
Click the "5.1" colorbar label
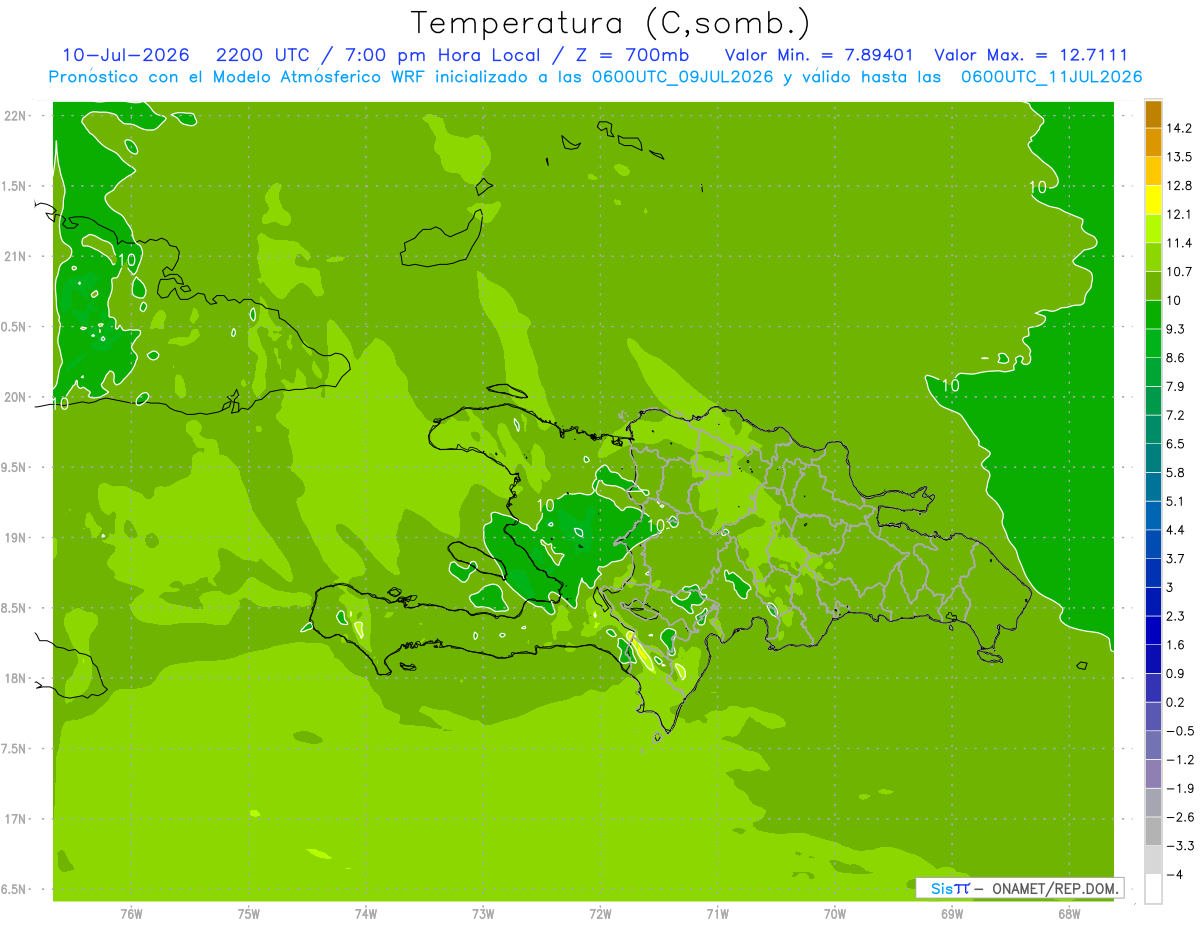pos(1175,501)
